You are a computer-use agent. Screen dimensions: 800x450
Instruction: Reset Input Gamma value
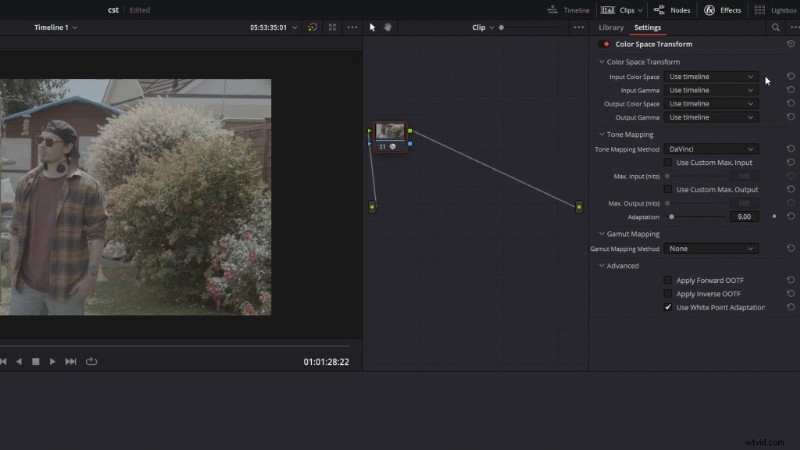point(791,90)
